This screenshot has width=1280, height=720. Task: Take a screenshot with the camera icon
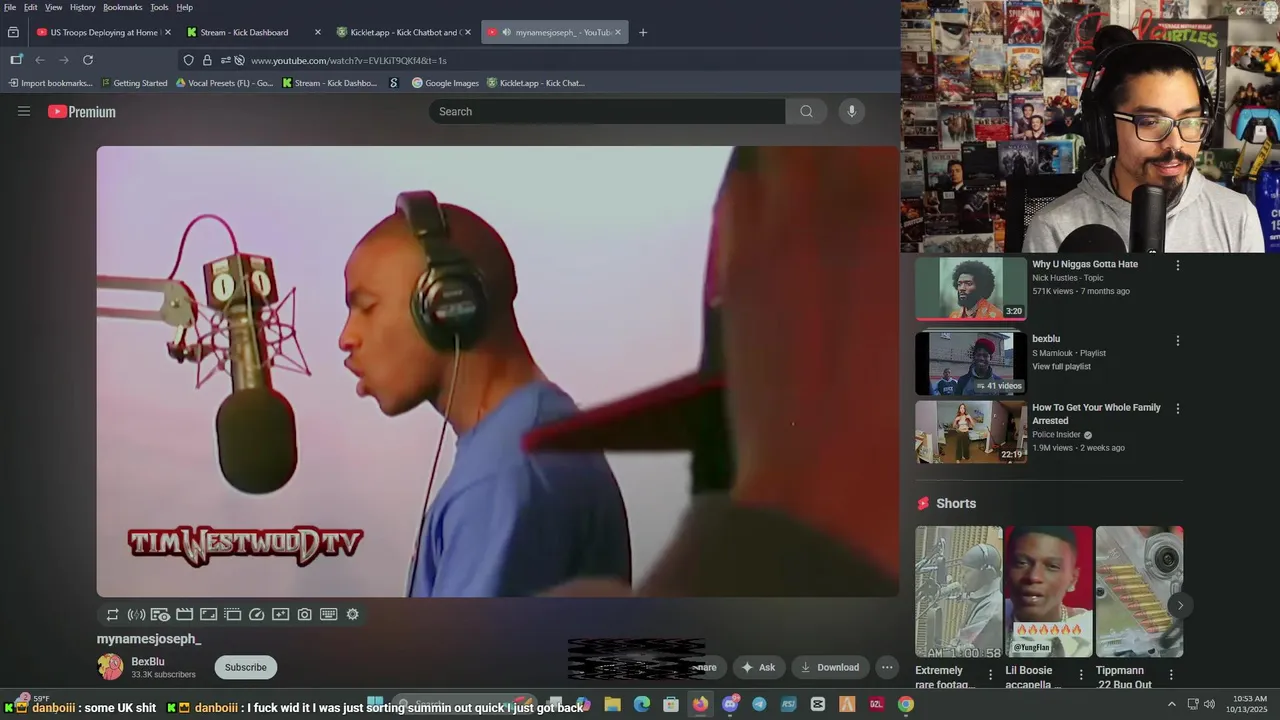pos(304,614)
